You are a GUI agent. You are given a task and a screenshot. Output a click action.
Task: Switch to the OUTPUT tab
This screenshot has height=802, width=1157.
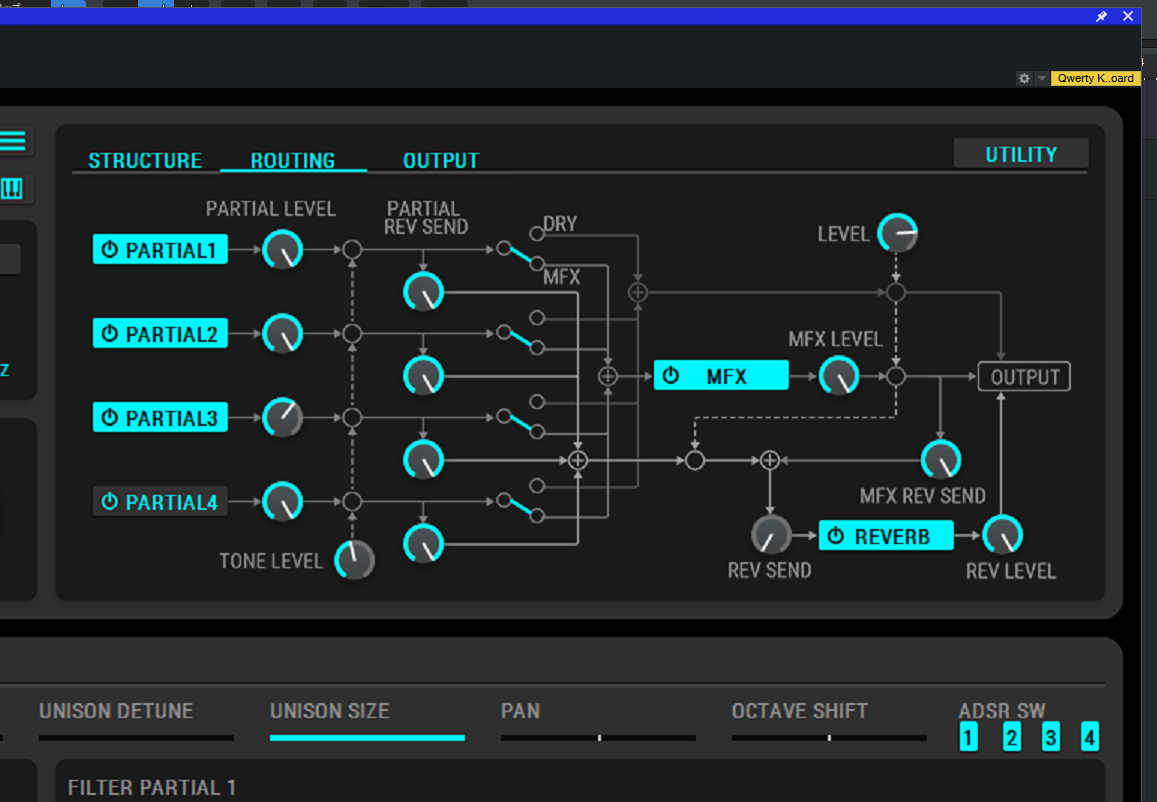pos(440,160)
